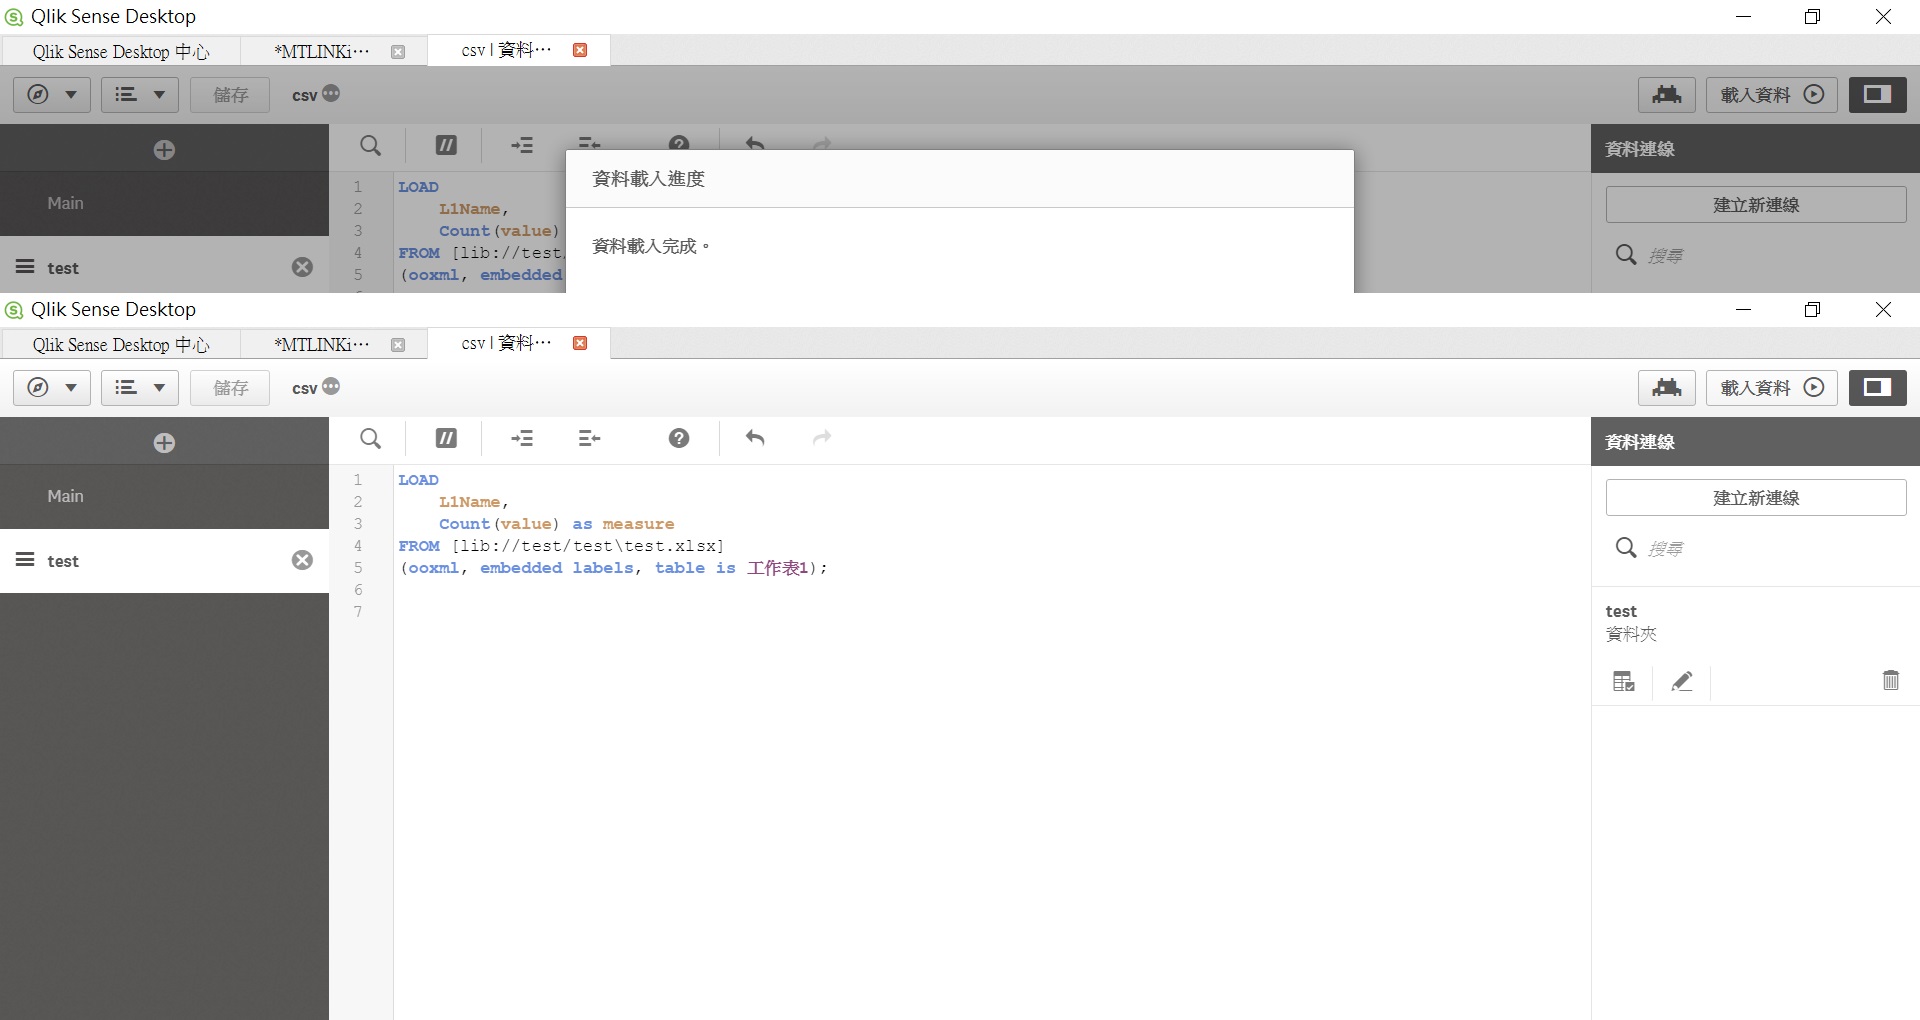
Task: Open the compass navigation dropdown in dimmed window
Action: click(52, 94)
